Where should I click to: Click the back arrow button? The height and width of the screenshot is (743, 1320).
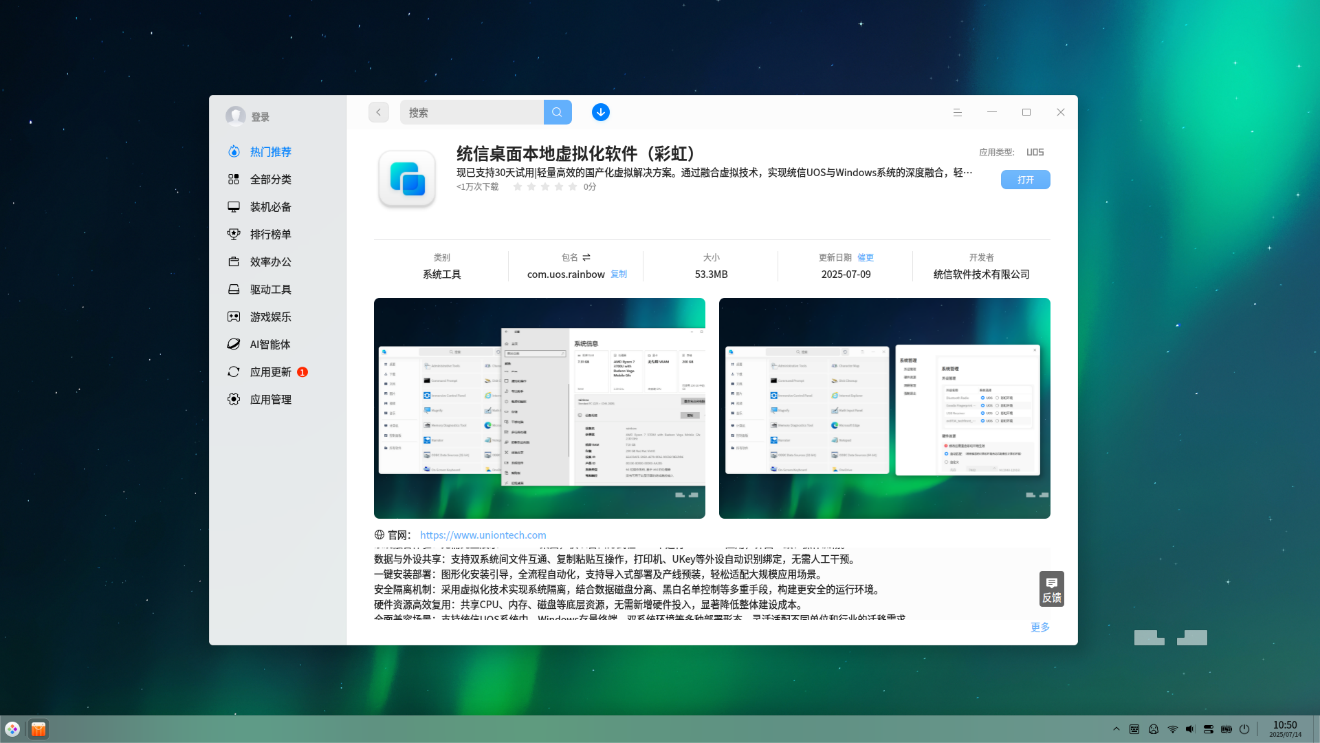[x=378, y=112]
